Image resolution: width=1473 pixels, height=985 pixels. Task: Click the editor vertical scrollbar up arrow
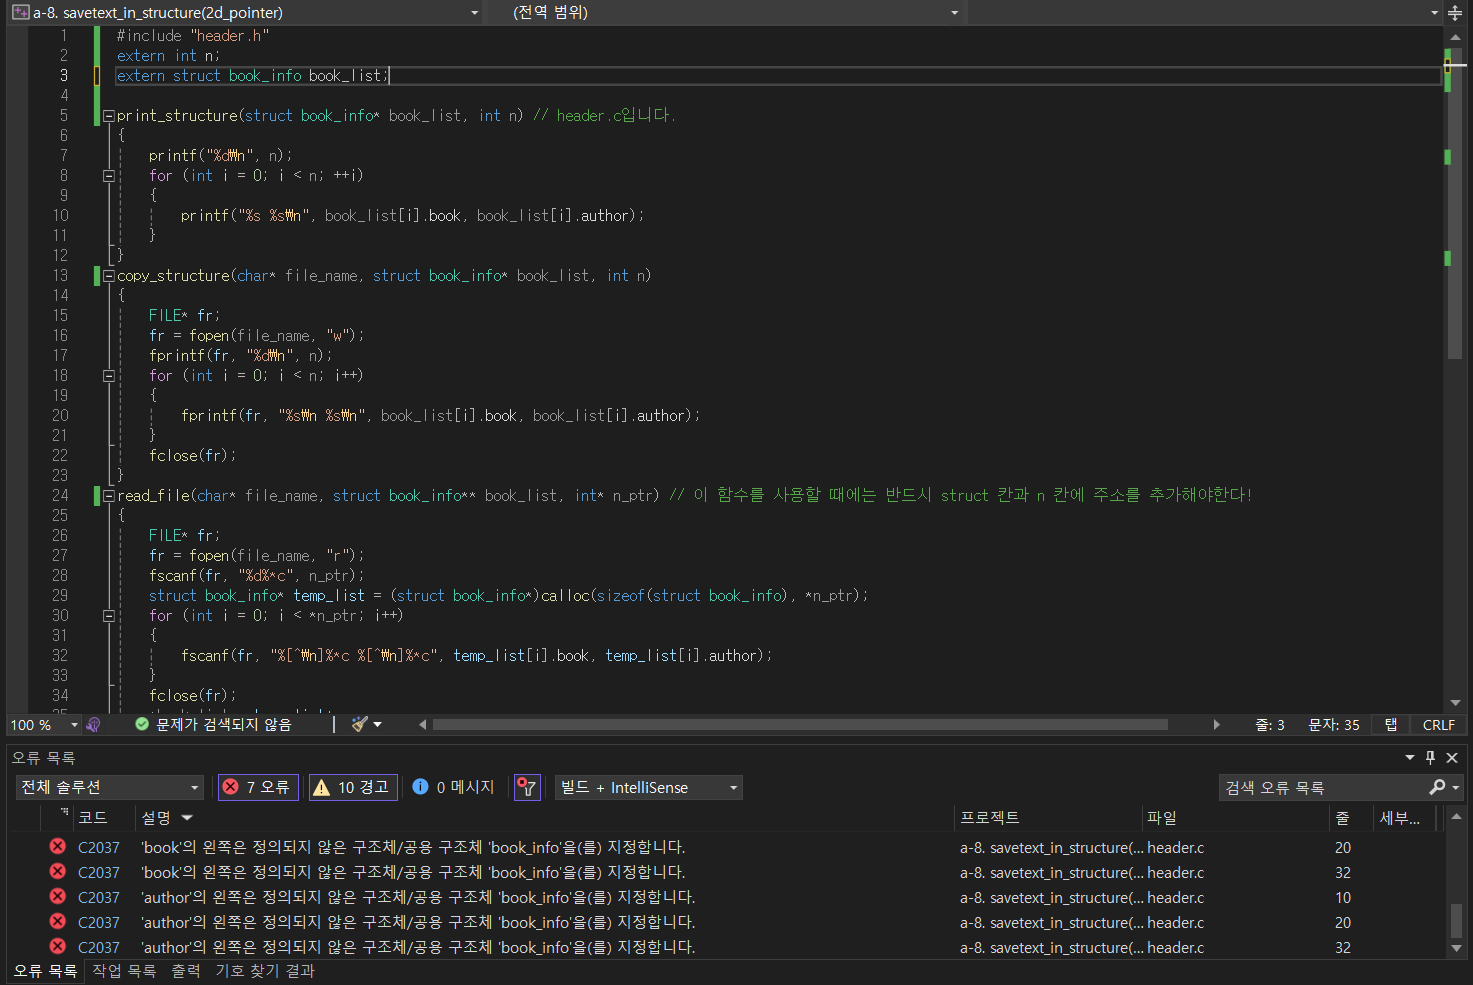coord(1455,37)
